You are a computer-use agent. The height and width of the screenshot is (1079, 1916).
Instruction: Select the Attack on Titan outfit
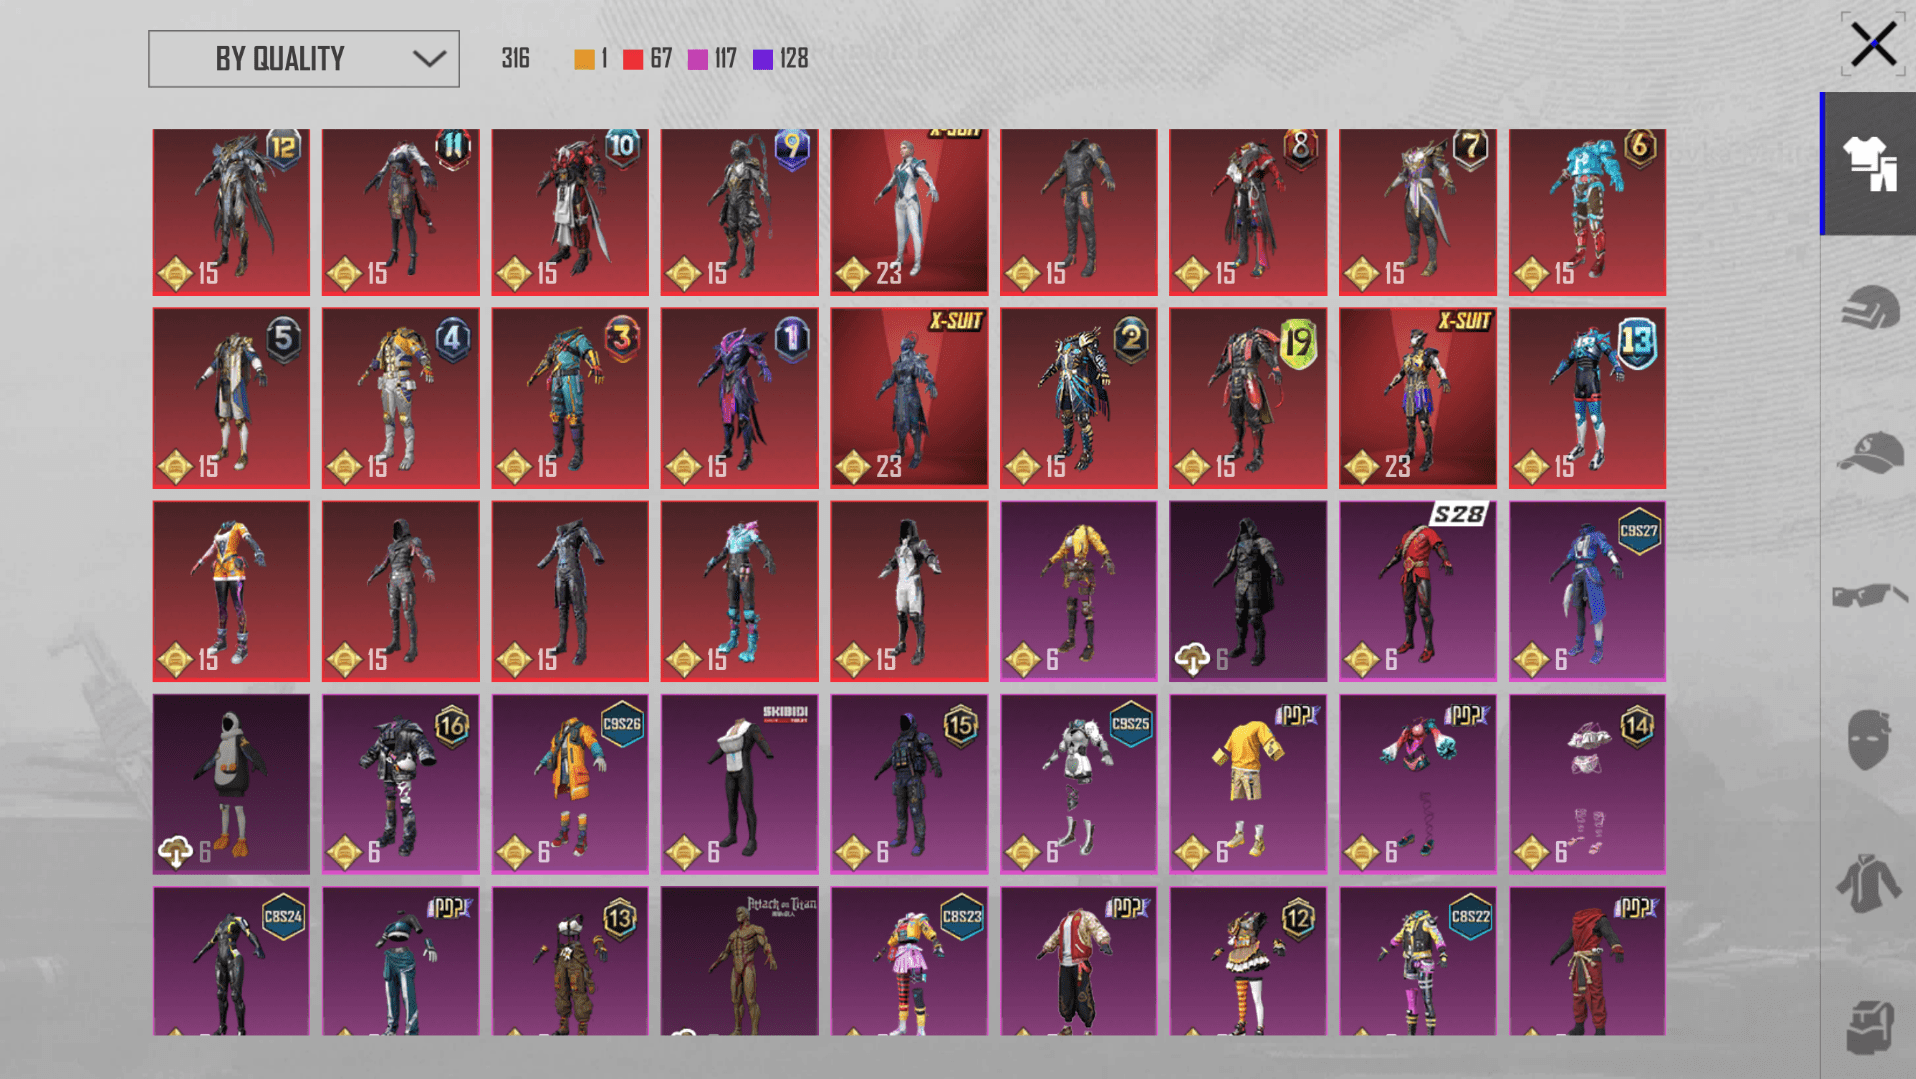click(739, 960)
